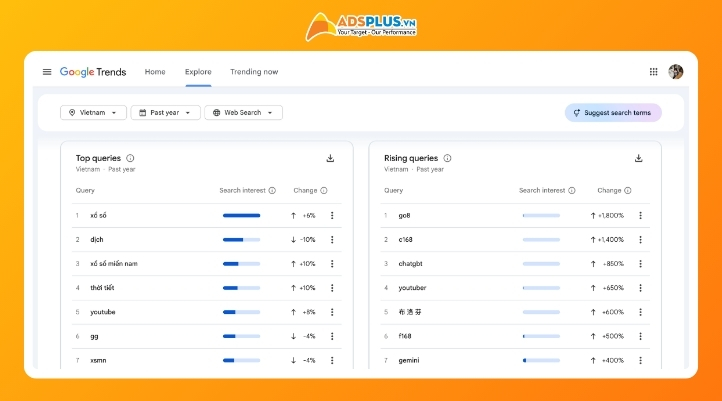Image resolution: width=722 pixels, height=401 pixels.
Task: Go to the Home tab
Action: 155,72
